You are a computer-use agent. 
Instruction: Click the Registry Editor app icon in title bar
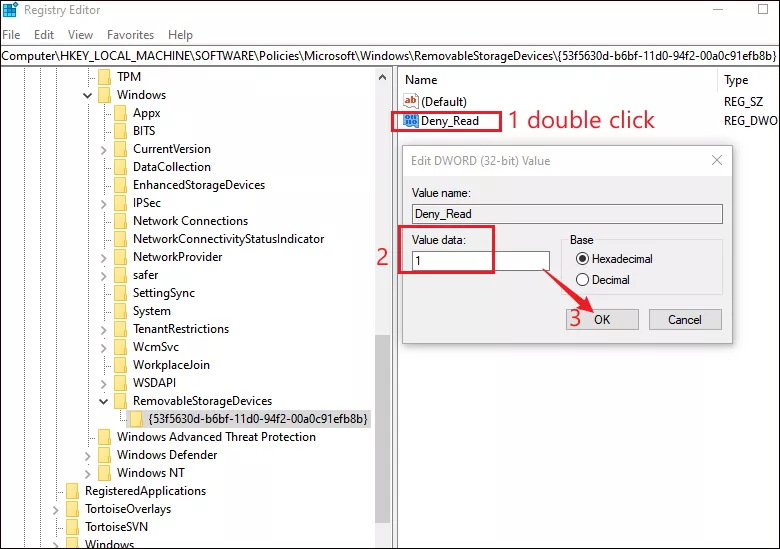(9, 10)
